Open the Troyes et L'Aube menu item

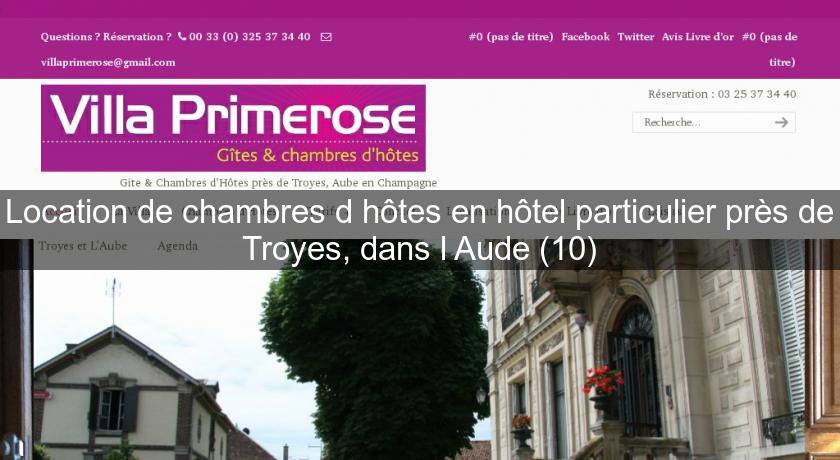(x=82, y=246)
